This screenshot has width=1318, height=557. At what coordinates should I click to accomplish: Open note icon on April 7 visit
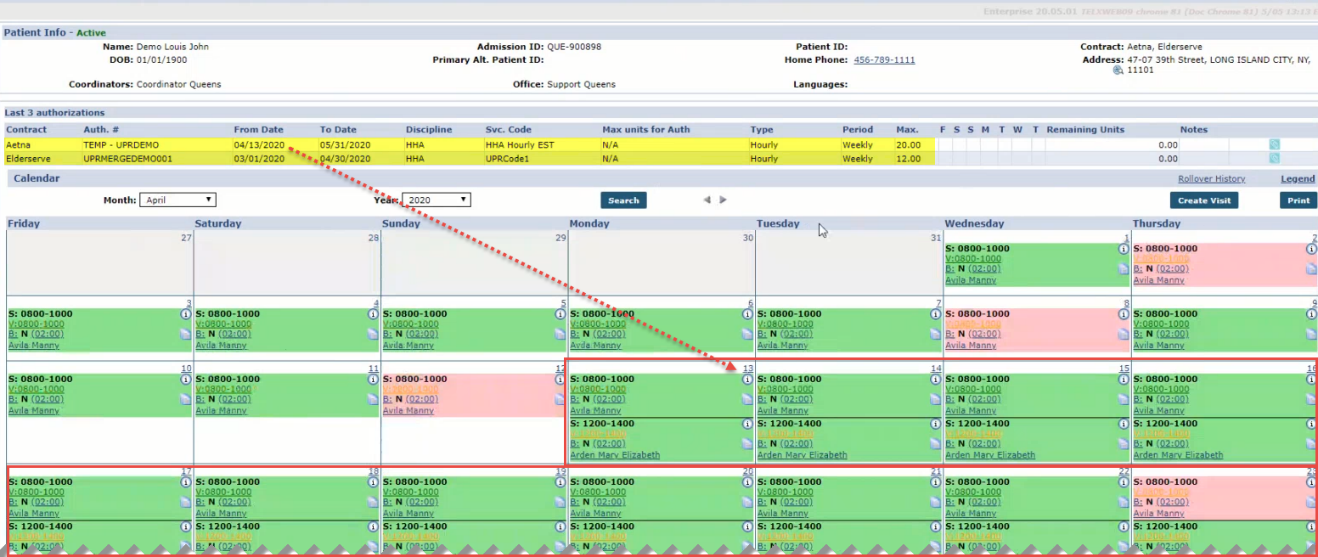(937, 334)
